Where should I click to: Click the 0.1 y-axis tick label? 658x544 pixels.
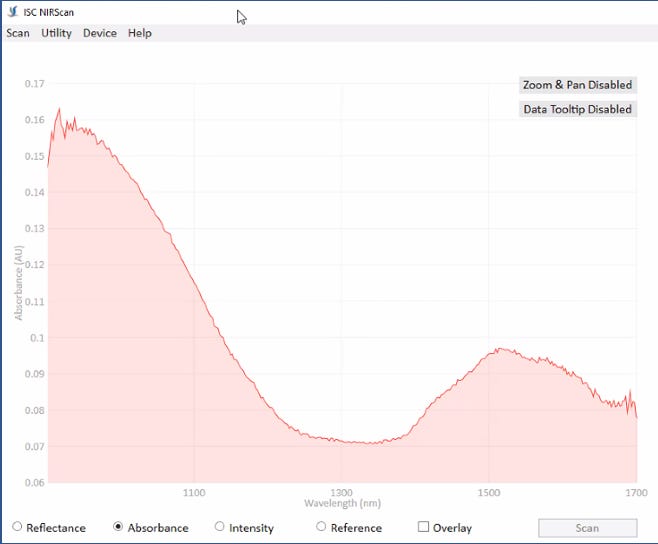pos(37,337)
